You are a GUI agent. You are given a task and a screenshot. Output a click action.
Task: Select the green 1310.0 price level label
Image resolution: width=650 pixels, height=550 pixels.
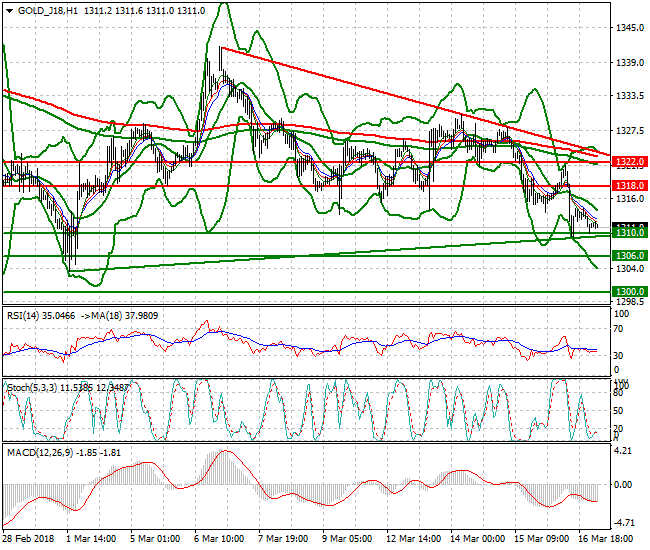[630, 233]
